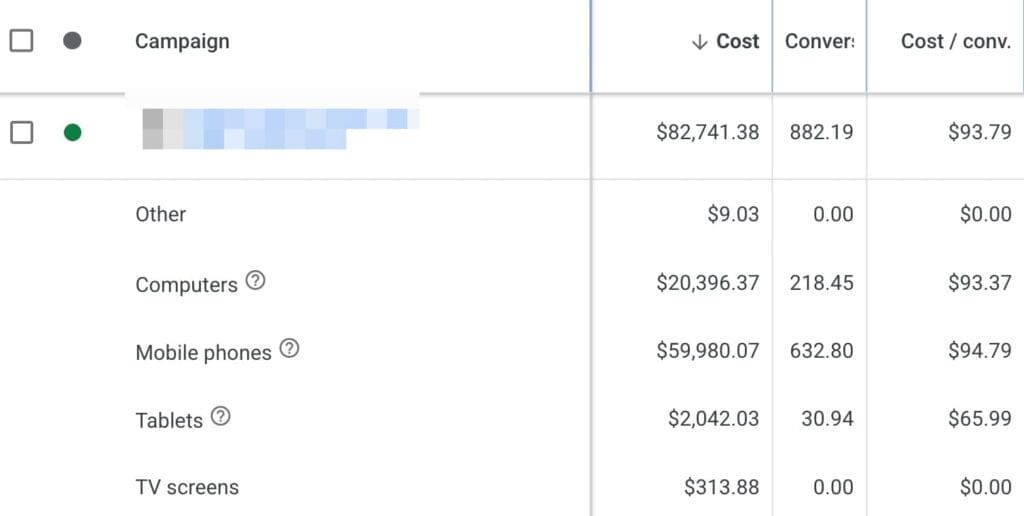
Task: Open the Mobile phones help question icon
Action: [289, 348]
